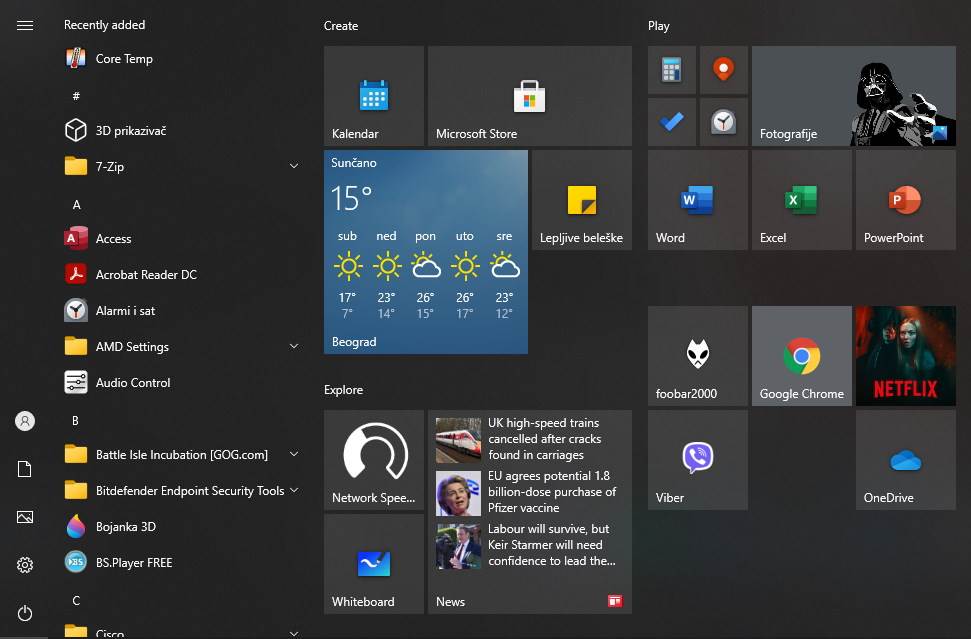Open the Calculator tile
971x639 pixels.
pyautogui.click(x=671, y=70)
